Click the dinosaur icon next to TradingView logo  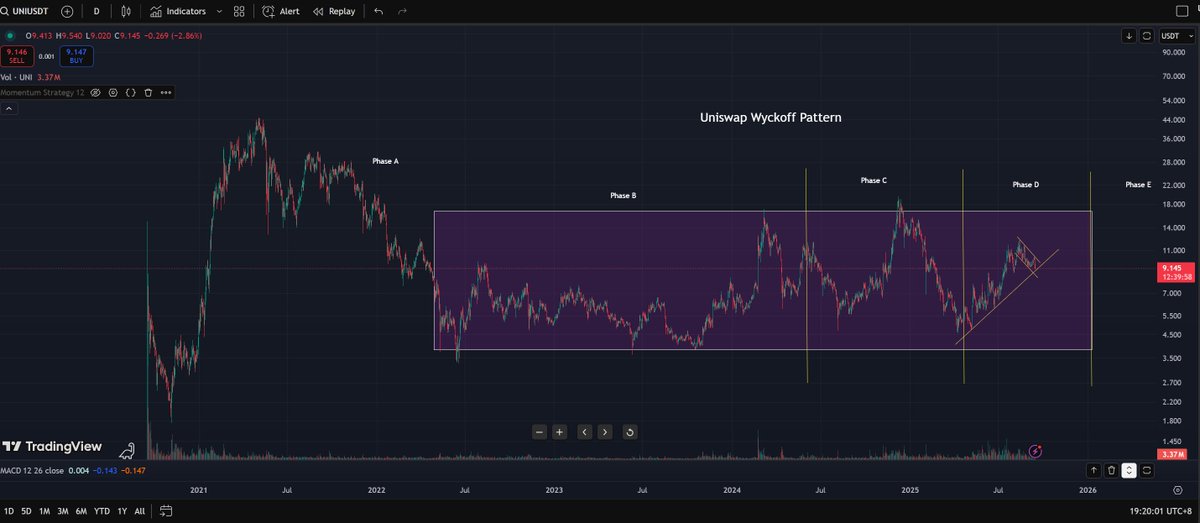(x=126, y=451)
